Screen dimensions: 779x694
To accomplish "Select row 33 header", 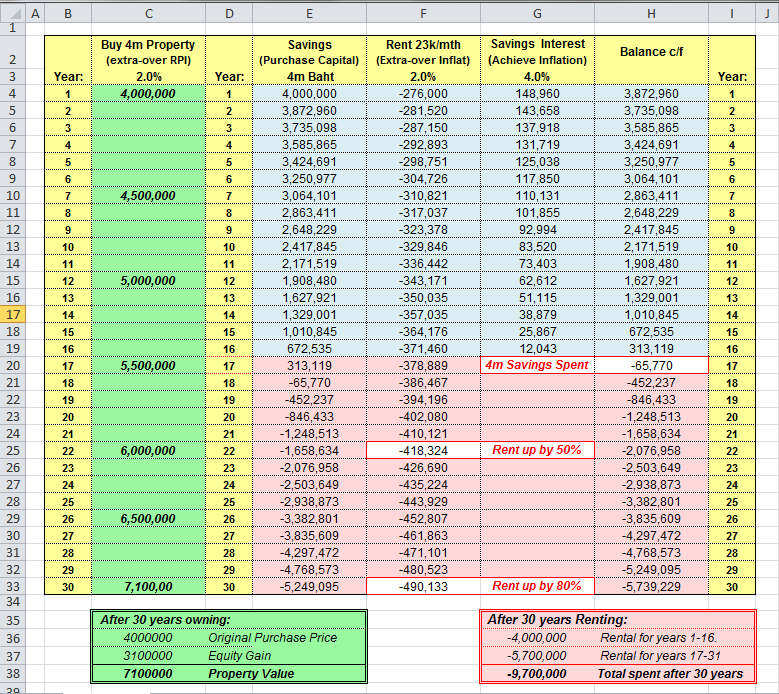I will pyautogui.click(x=13, y=587).
